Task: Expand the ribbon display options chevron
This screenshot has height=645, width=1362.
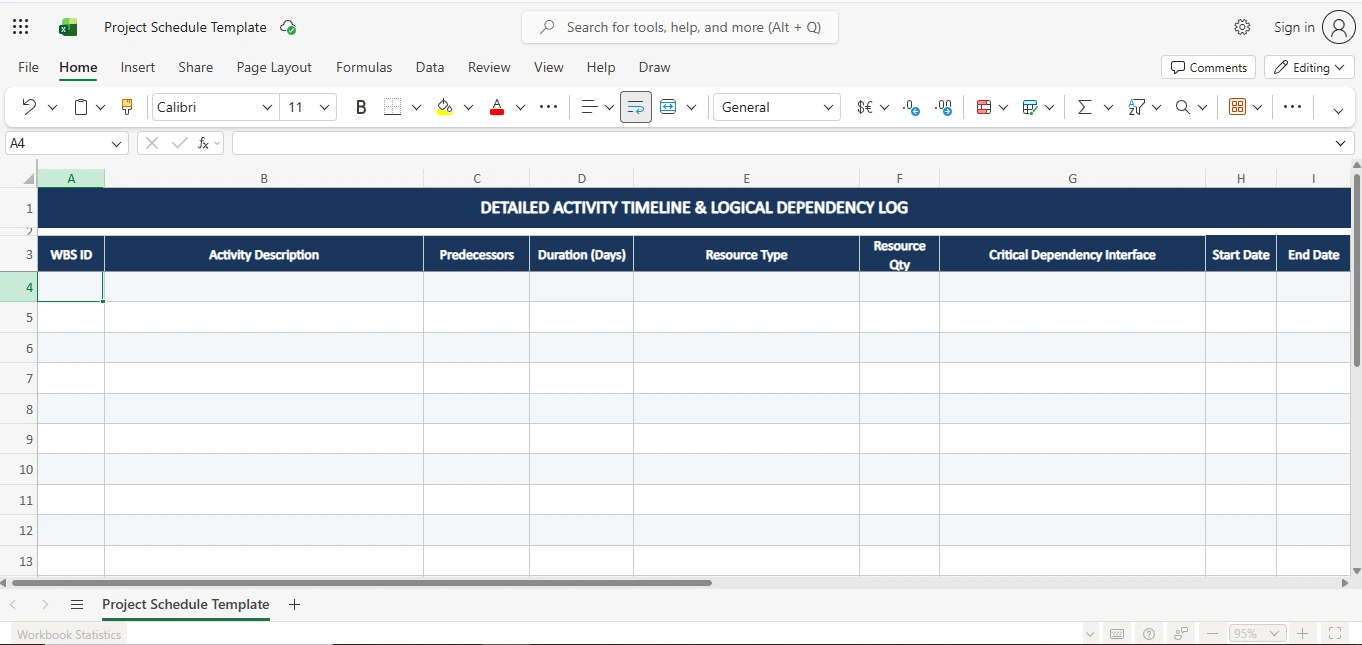Action: 1338,110
